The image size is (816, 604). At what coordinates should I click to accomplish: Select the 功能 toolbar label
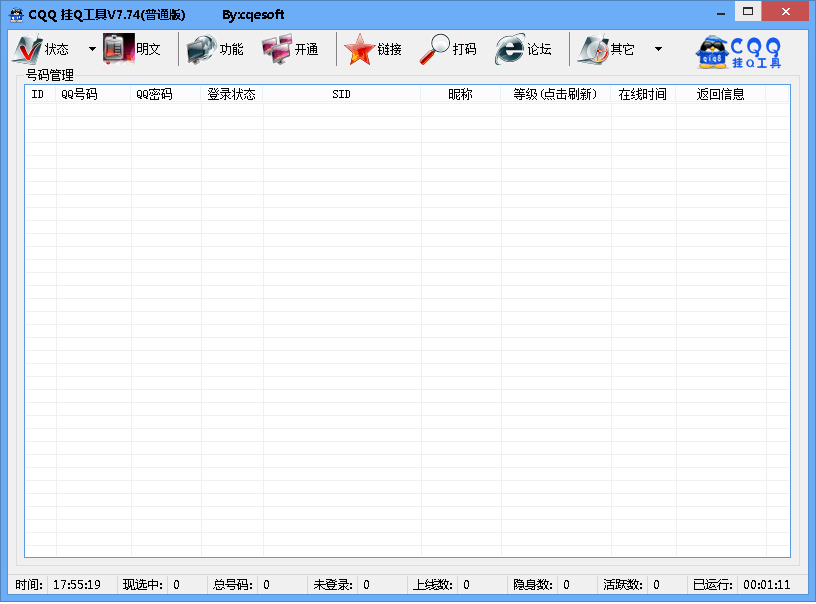[x=231, y=49]
